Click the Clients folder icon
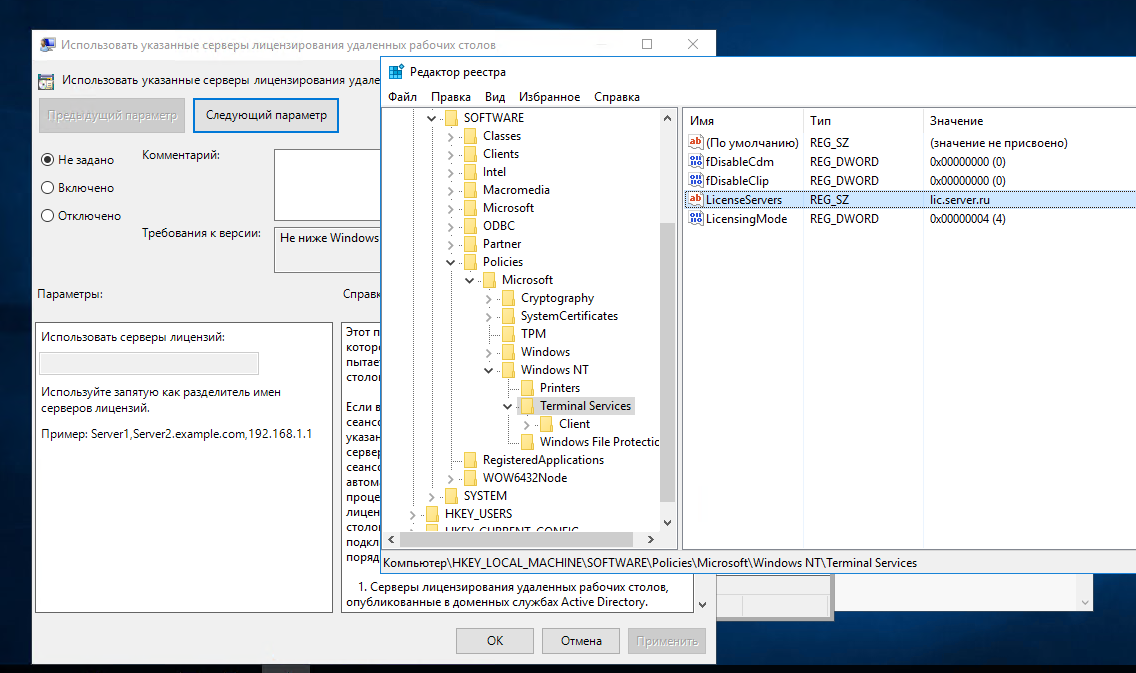The width and height of the screenshot is (1136, 673). click(470, 154)
